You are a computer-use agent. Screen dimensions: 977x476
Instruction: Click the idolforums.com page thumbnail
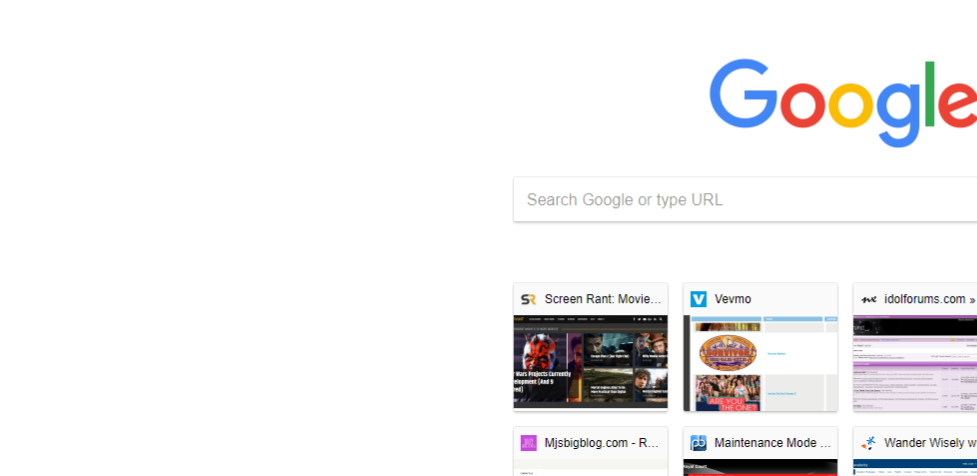[915, 363]
